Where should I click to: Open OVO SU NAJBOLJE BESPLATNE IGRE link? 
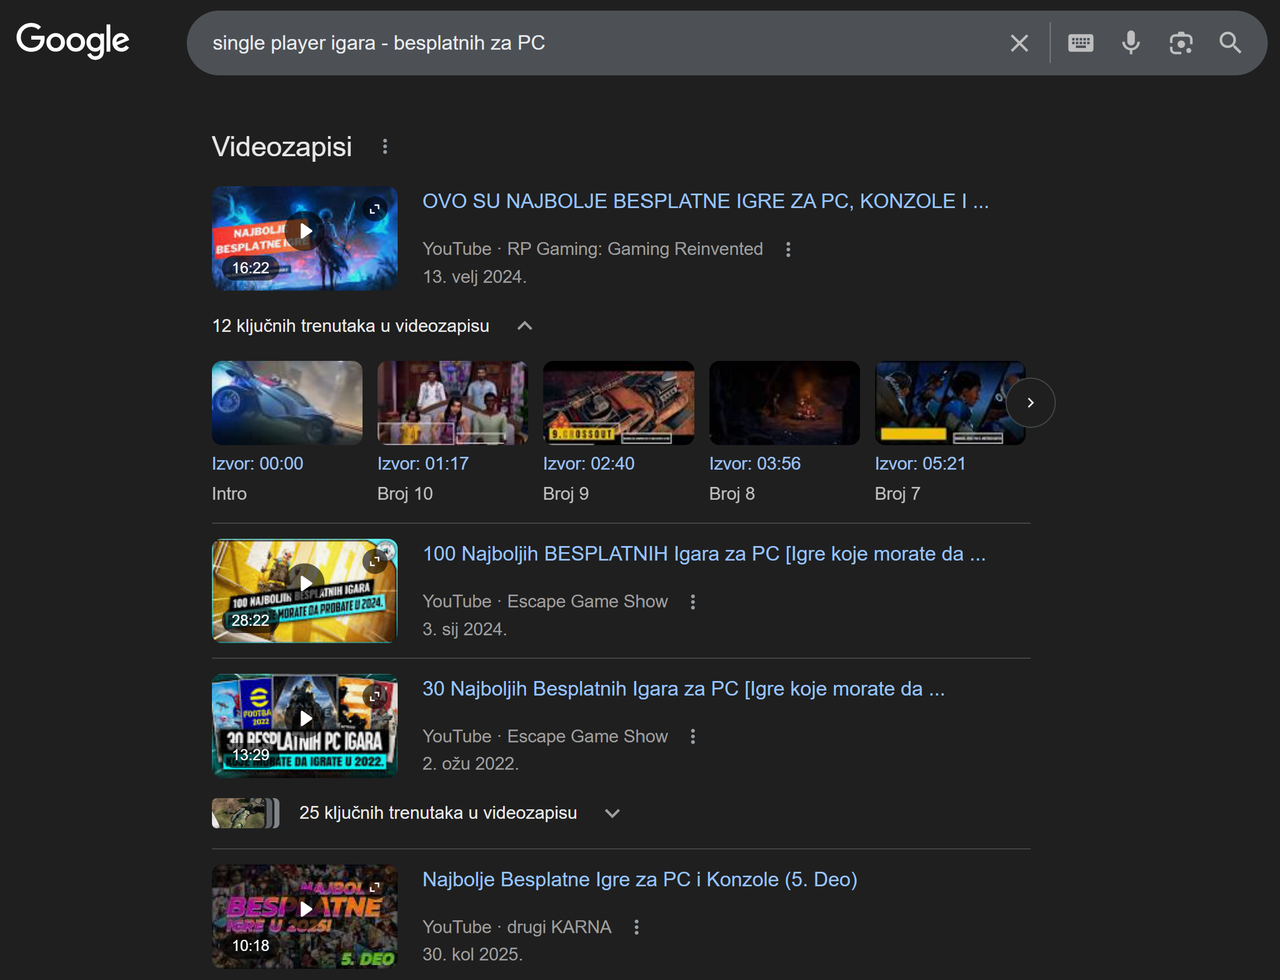(705, 201)
